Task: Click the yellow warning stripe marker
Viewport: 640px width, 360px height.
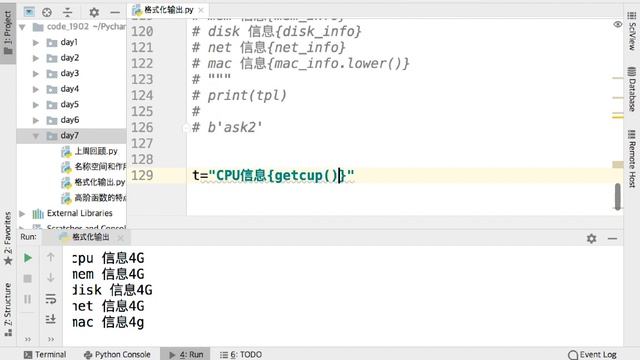Action: [618, 117]
